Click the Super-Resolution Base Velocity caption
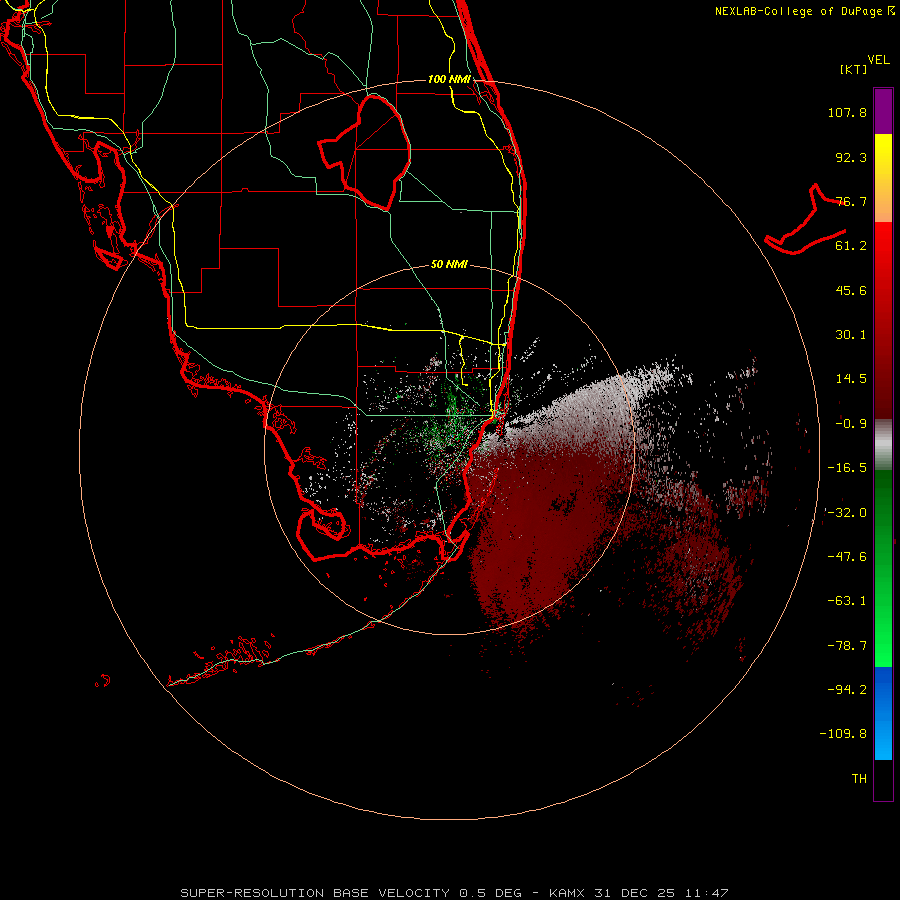The image size is (900, 900). [454, 893]
